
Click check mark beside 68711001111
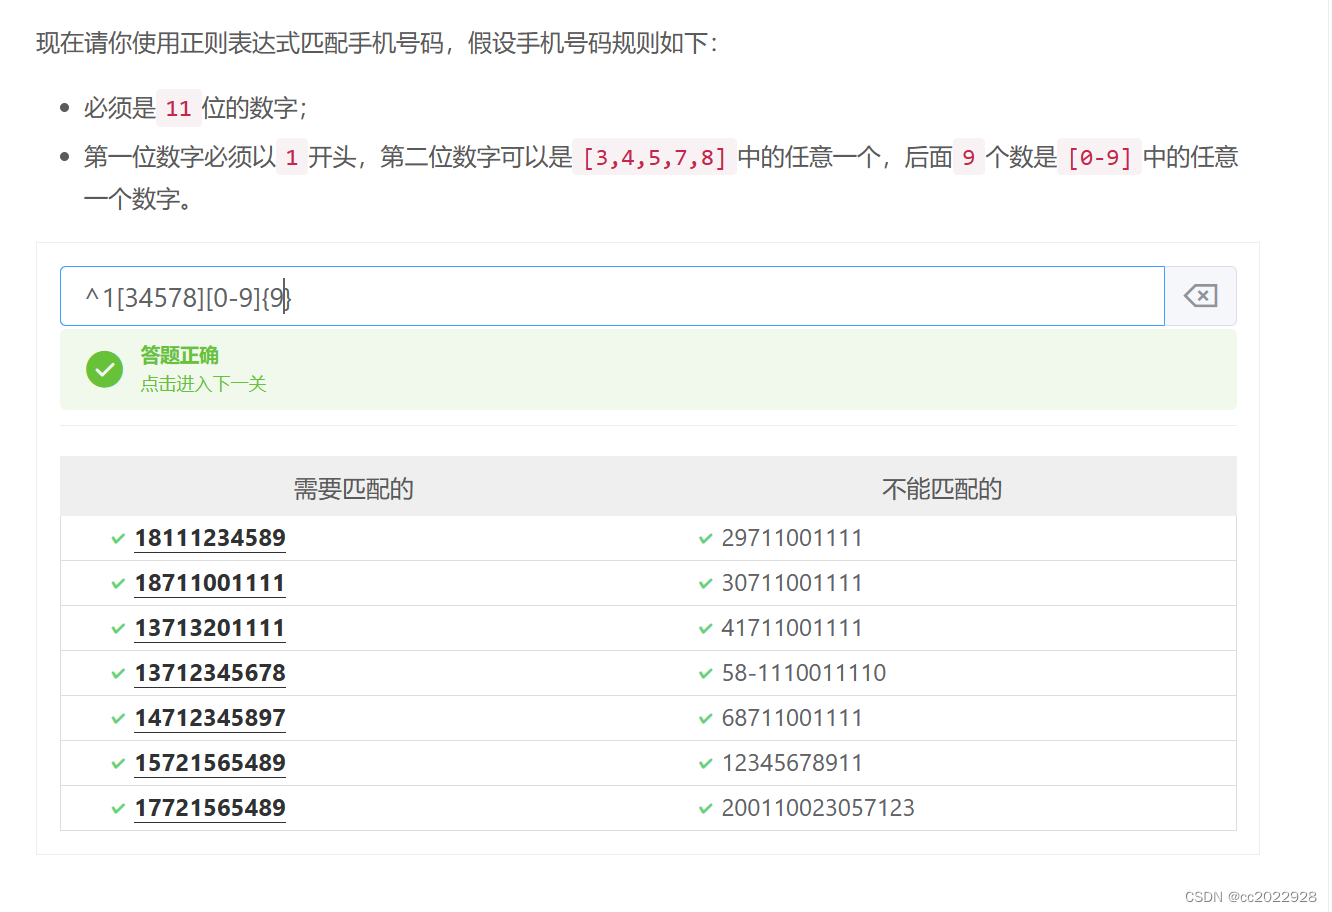pyautogui.click(x=705, y=719)
